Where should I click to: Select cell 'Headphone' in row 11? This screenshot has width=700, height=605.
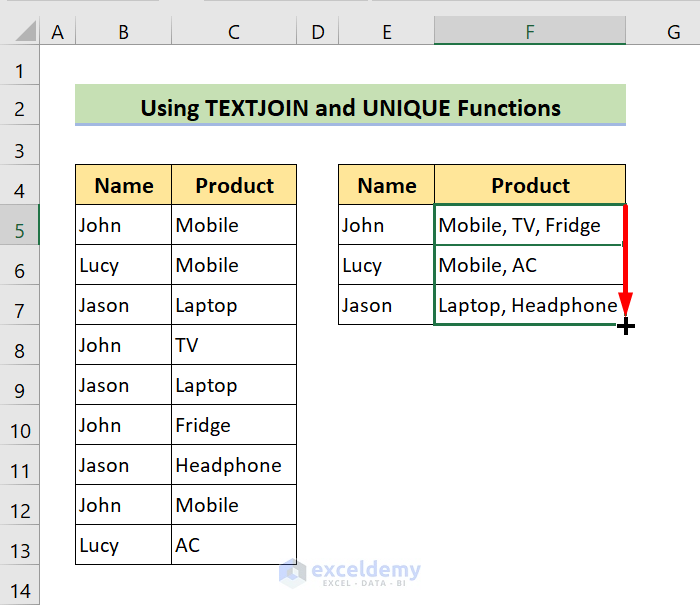(234, 465)
